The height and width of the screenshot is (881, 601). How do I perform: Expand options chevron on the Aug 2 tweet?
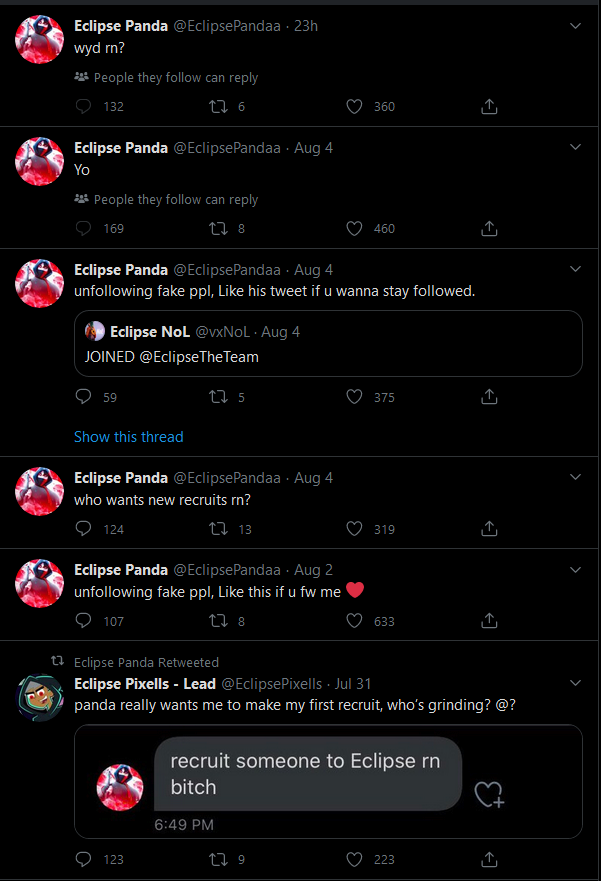click(x=575, y=570)
